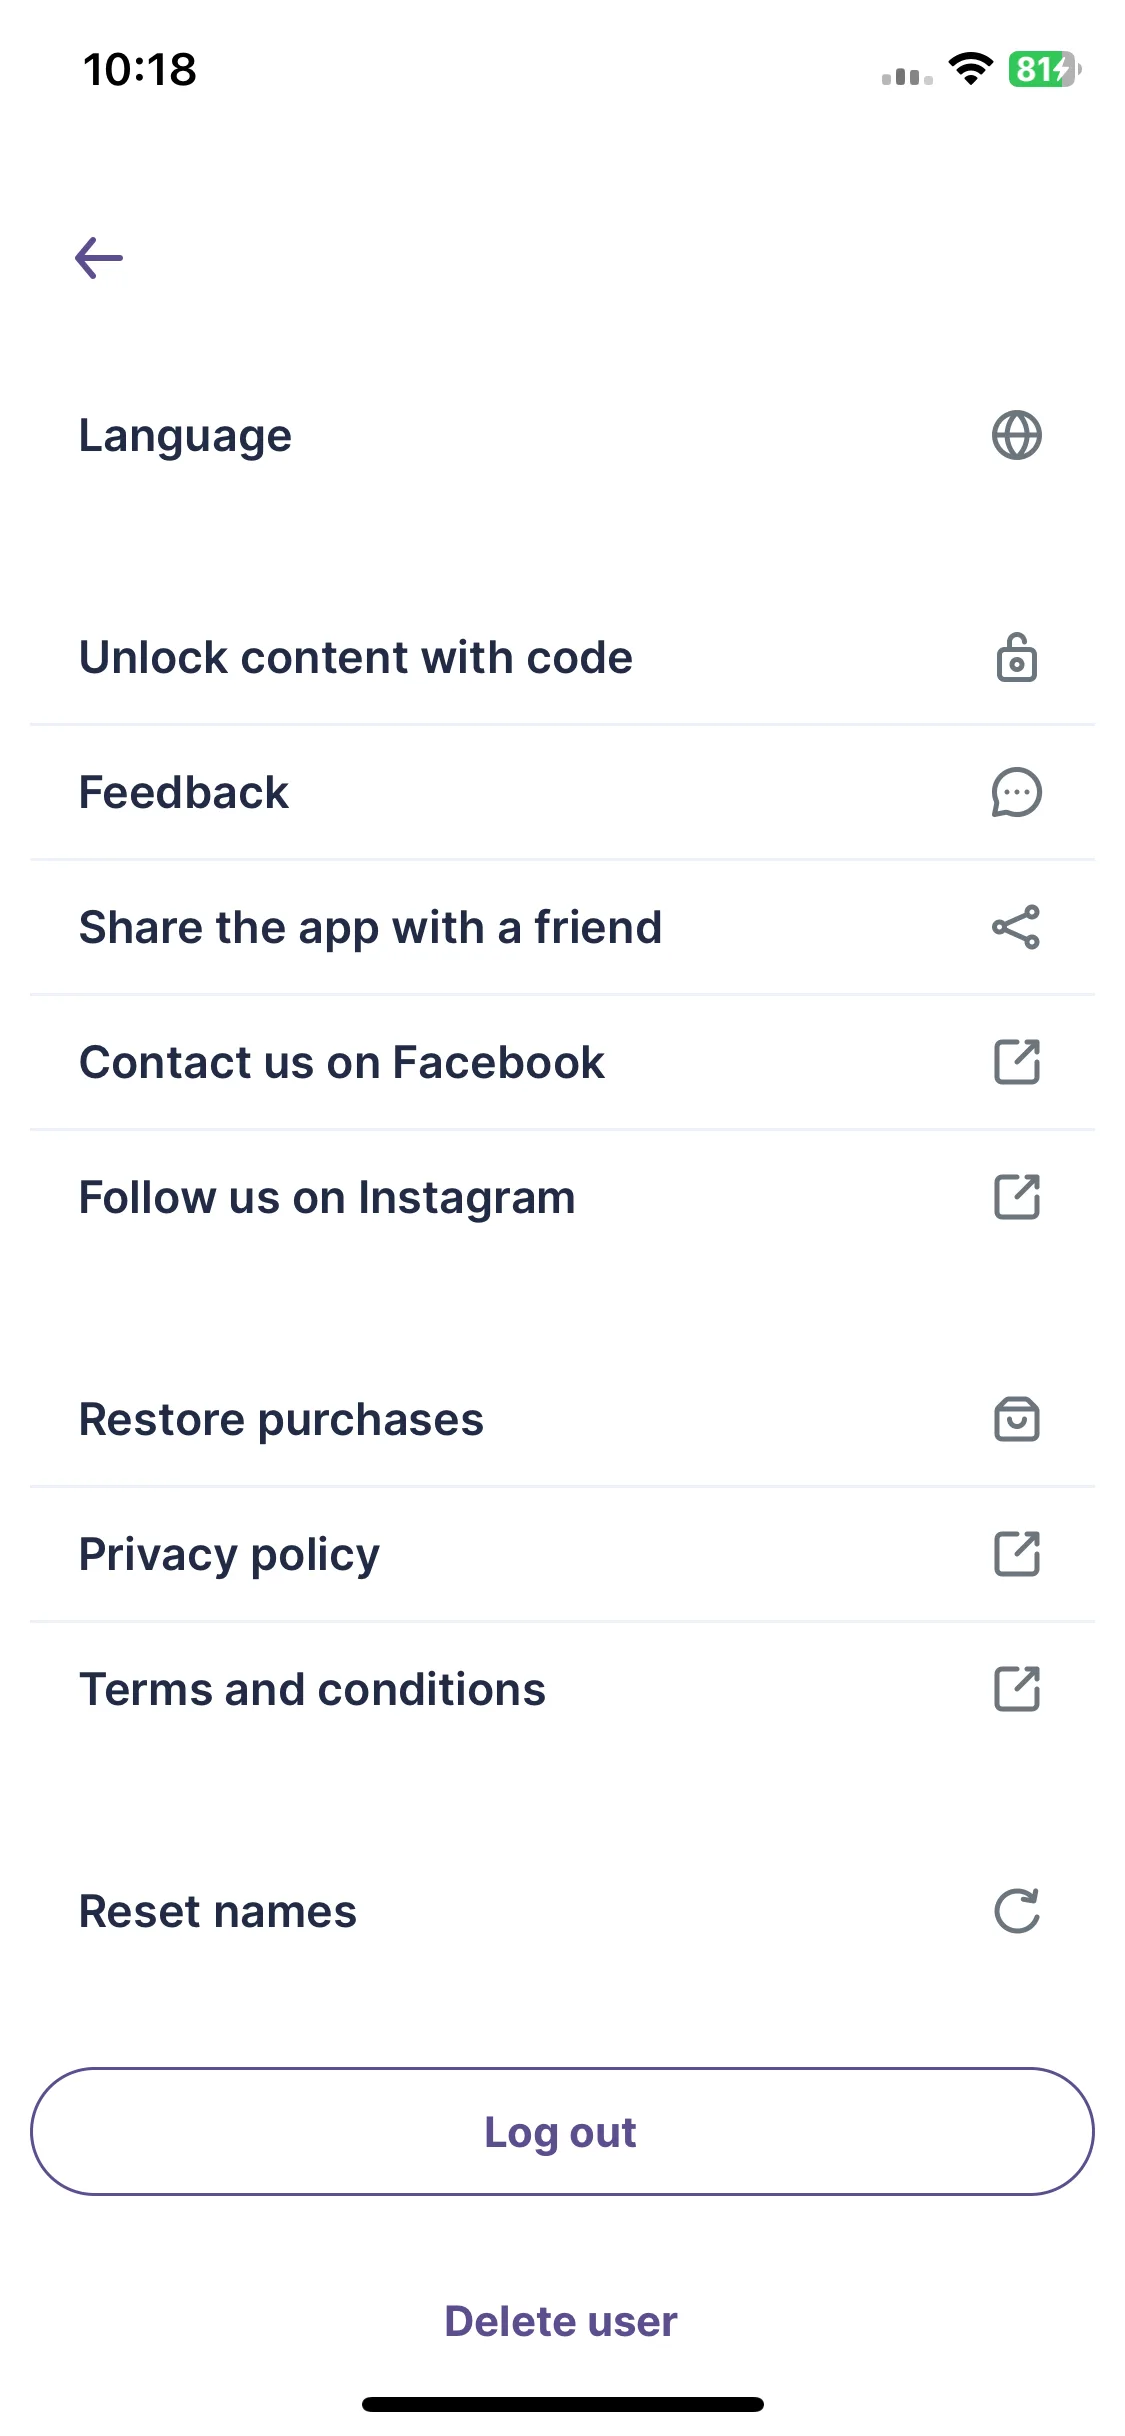This screenshot has width=1125, height=2436.
Task: Open the Language setting
Action: (562, 435)
